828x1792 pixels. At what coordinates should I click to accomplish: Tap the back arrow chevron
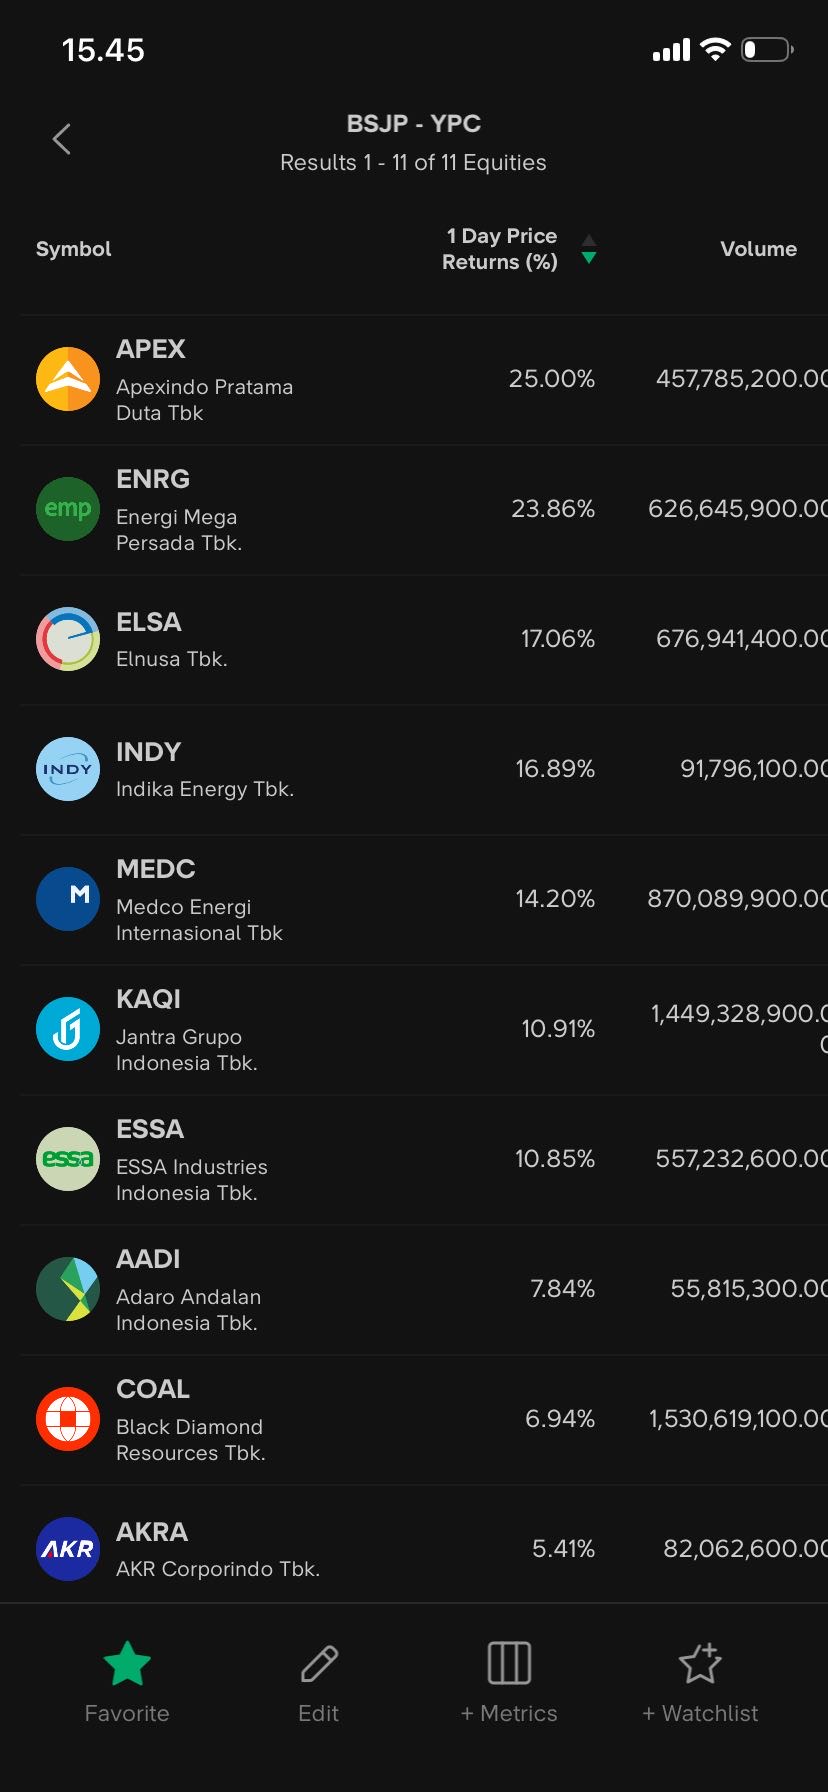pyautogui.click(x=62, y=139)
